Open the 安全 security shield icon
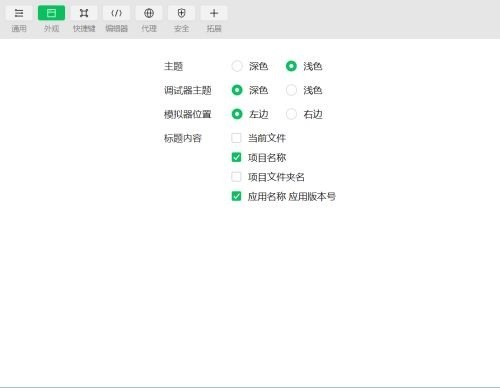Screen dimensions: 500x388 pyautogui.click(x=181, y=13)
